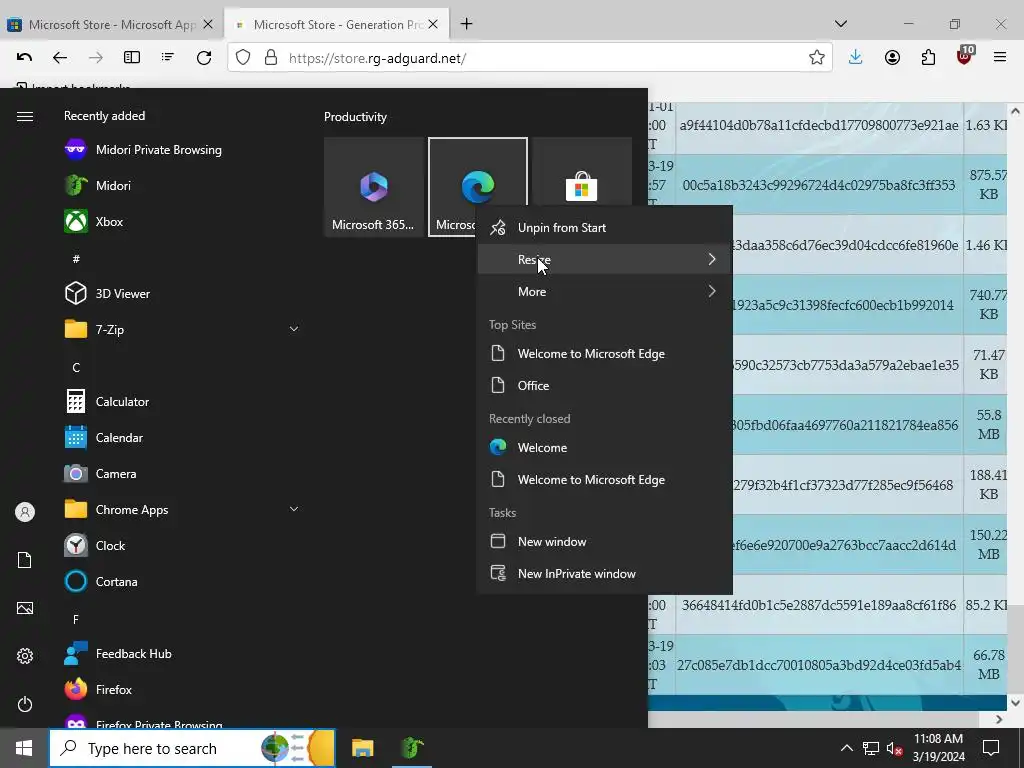The image size is (1024, 768).
Task: Click the muted volume tray icon
Action: click(894, 748)
